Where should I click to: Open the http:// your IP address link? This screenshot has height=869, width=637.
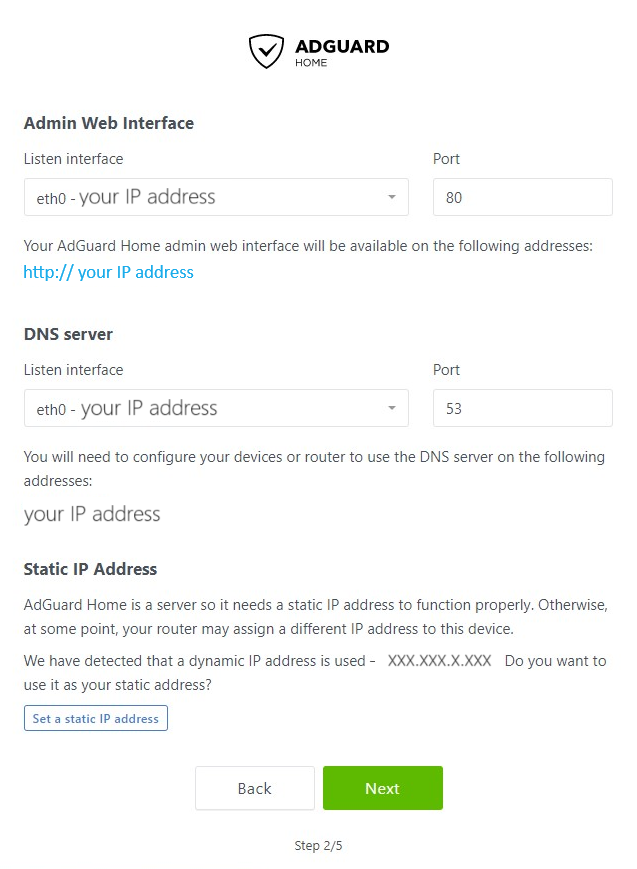coord(109,272)
